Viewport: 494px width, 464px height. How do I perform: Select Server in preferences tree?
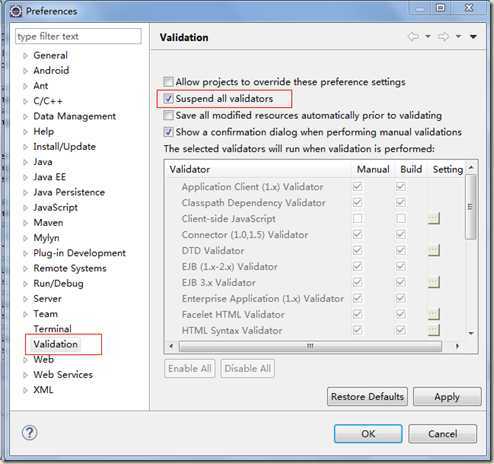tap(47, 299)
